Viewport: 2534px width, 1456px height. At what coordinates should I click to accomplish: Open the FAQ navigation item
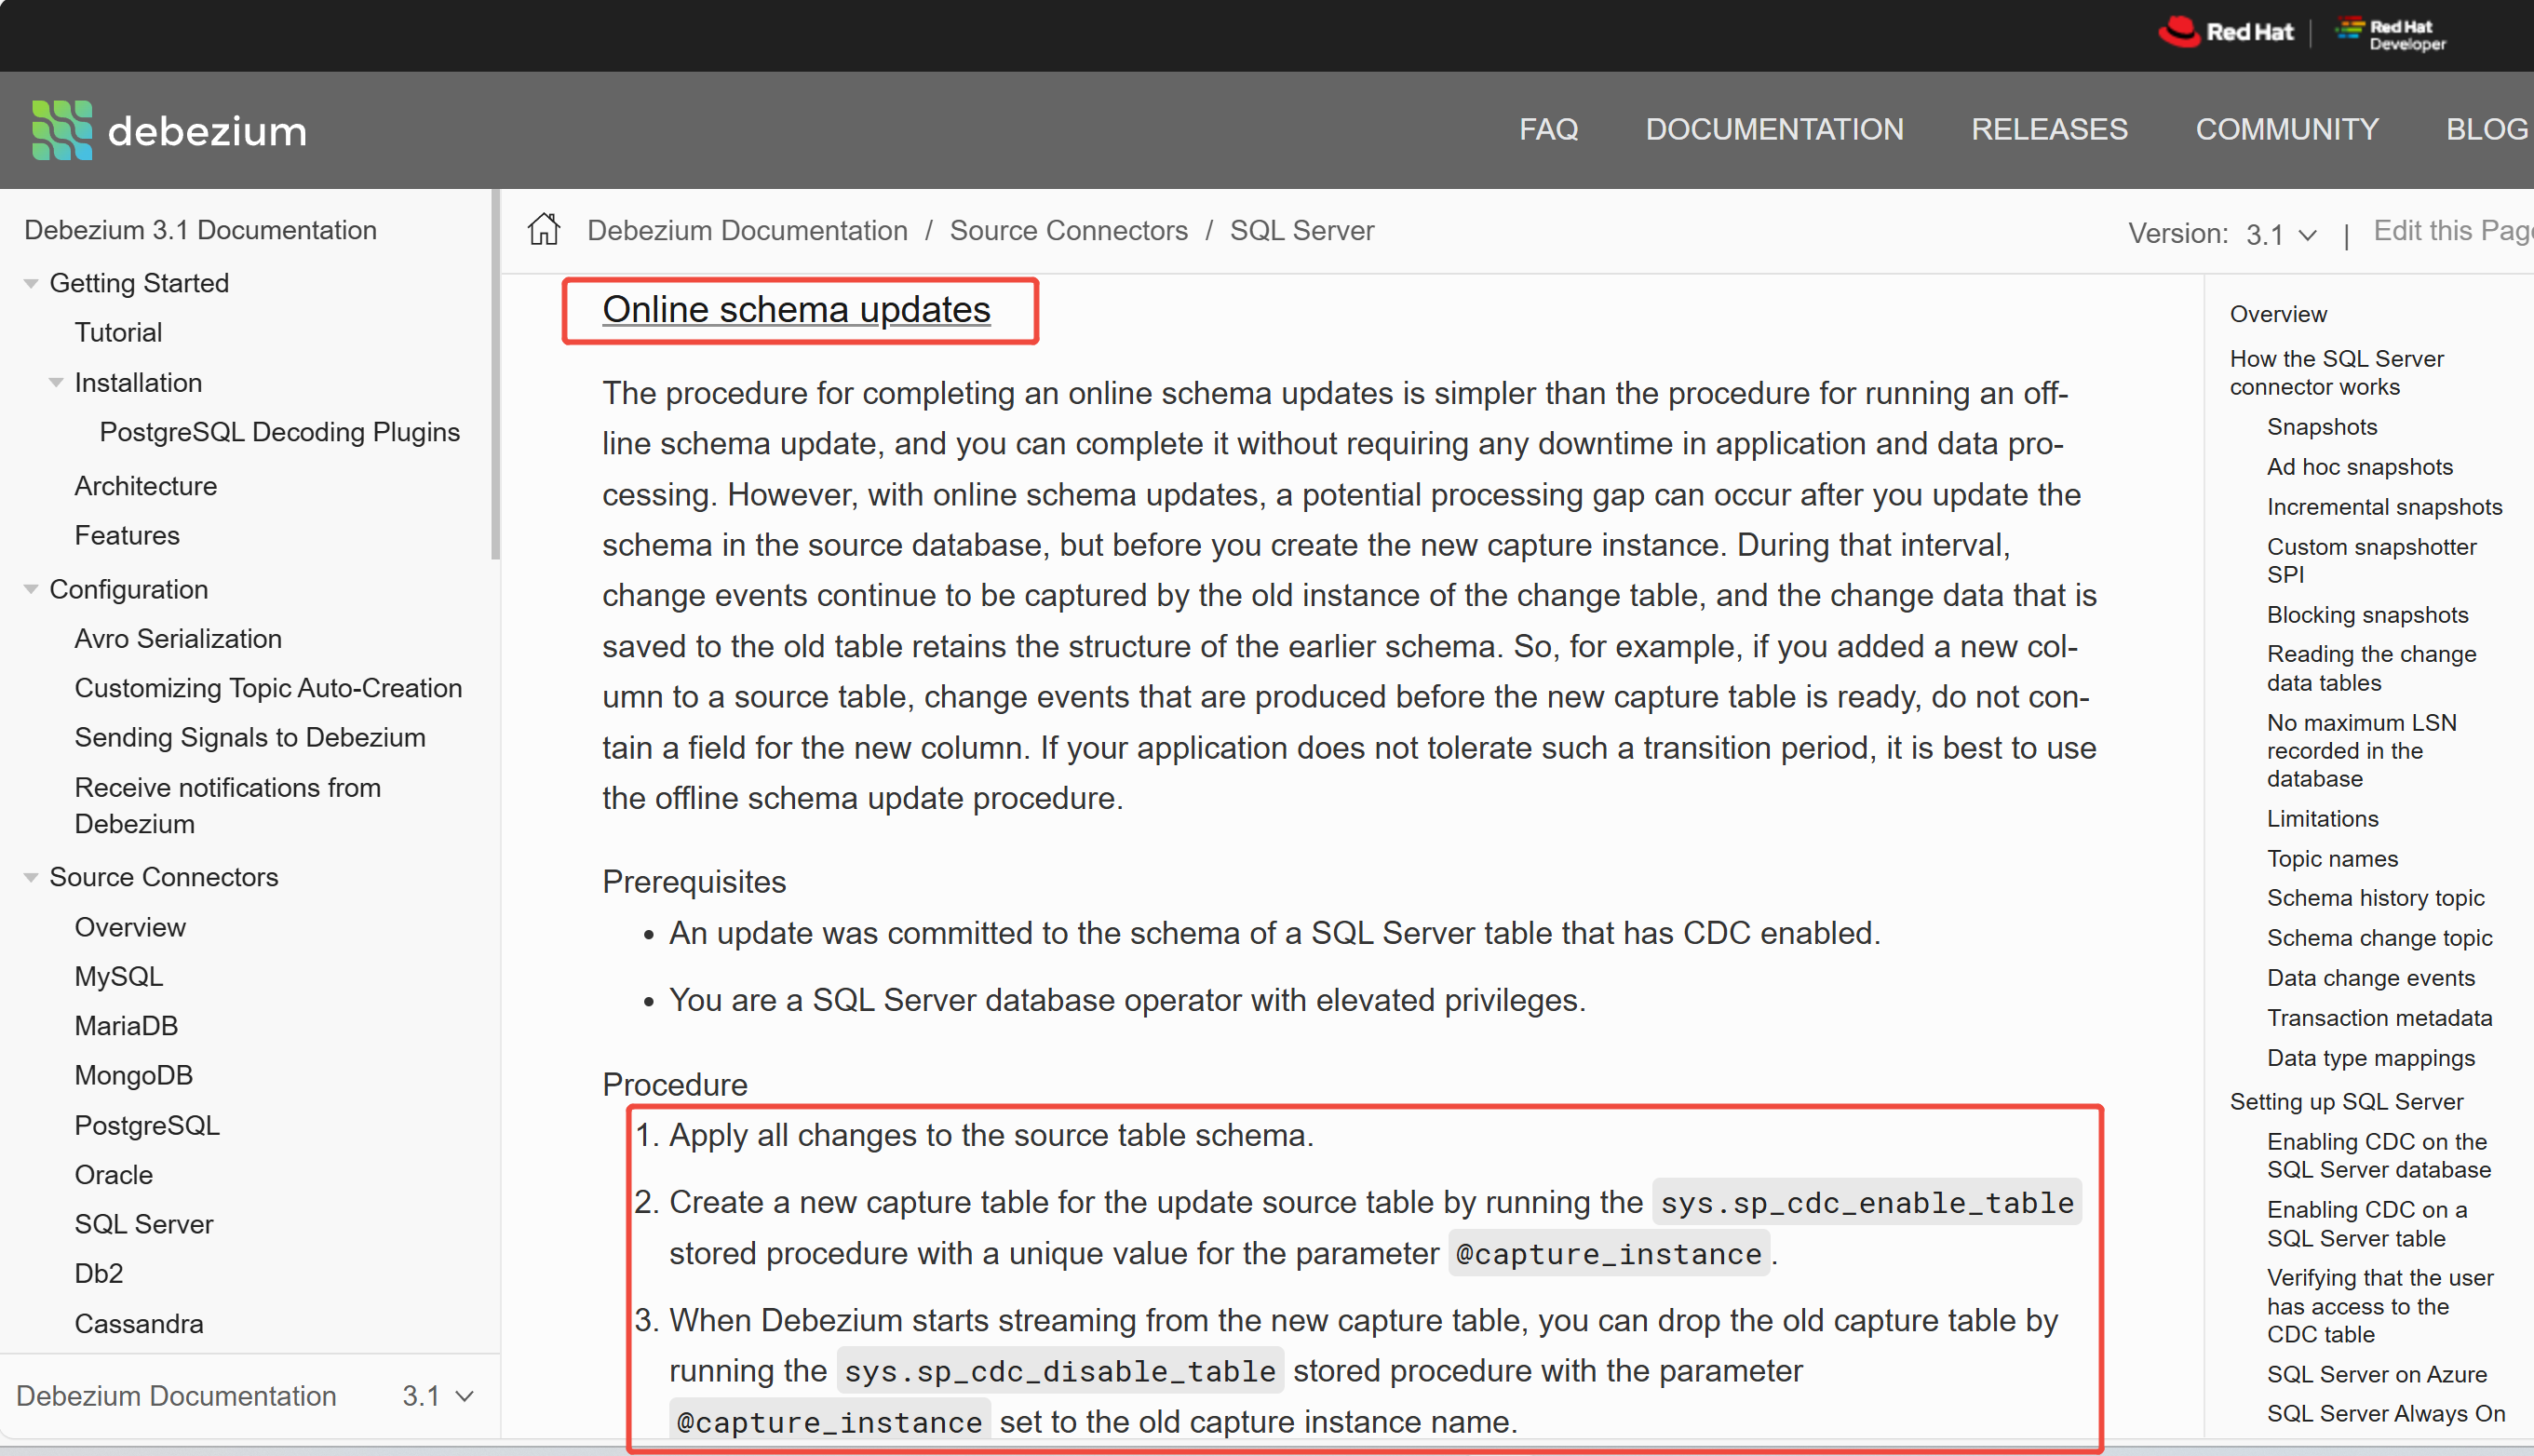pos(1548,130)
